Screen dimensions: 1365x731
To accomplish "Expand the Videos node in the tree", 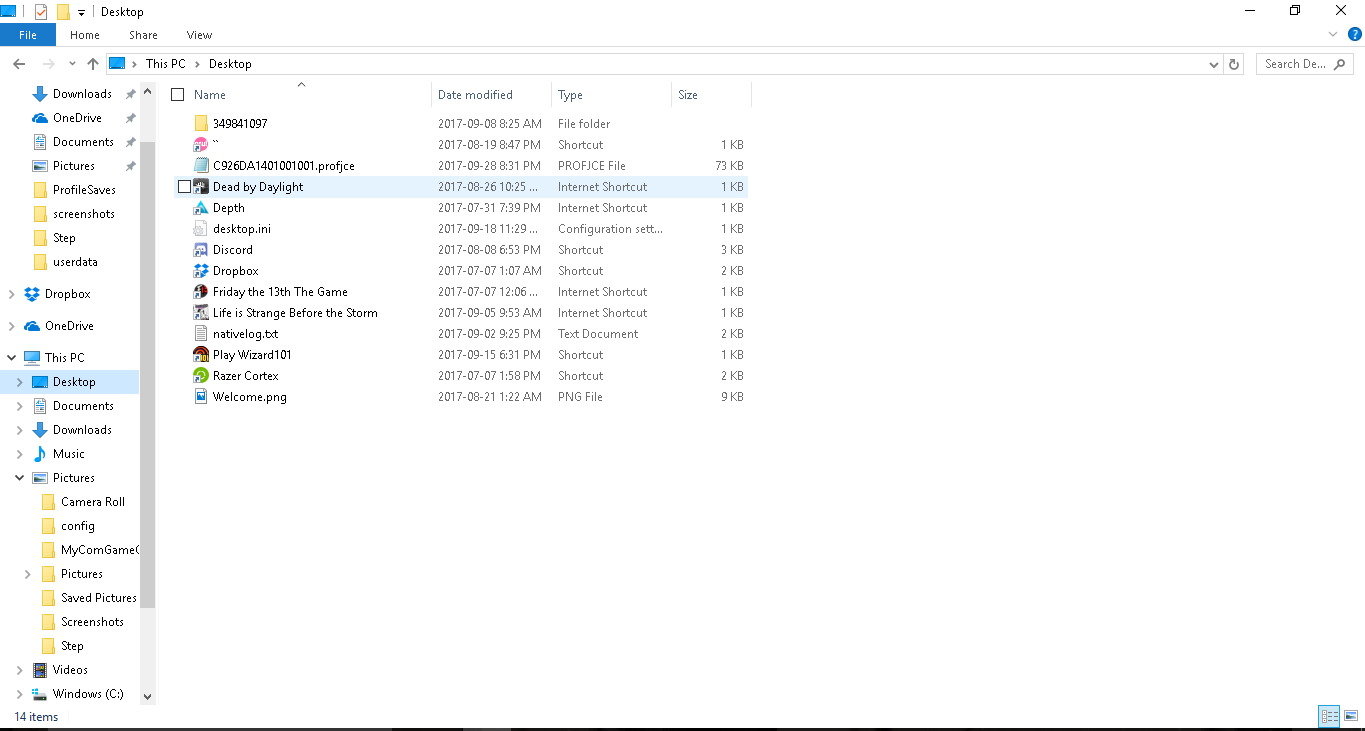I will tap(20, 670).
